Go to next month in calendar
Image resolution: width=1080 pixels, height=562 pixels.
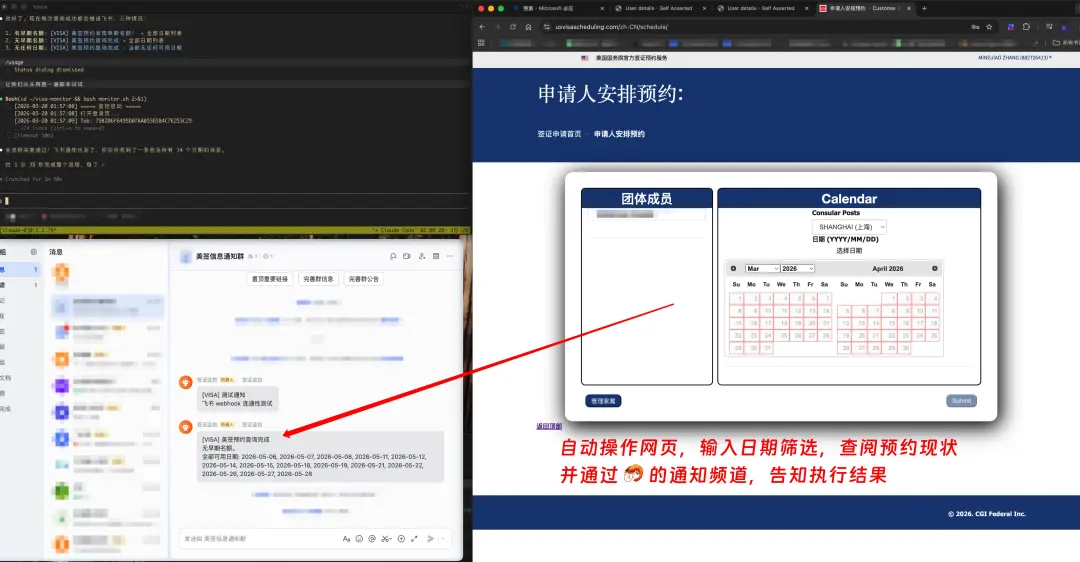(x=935, y=269)
